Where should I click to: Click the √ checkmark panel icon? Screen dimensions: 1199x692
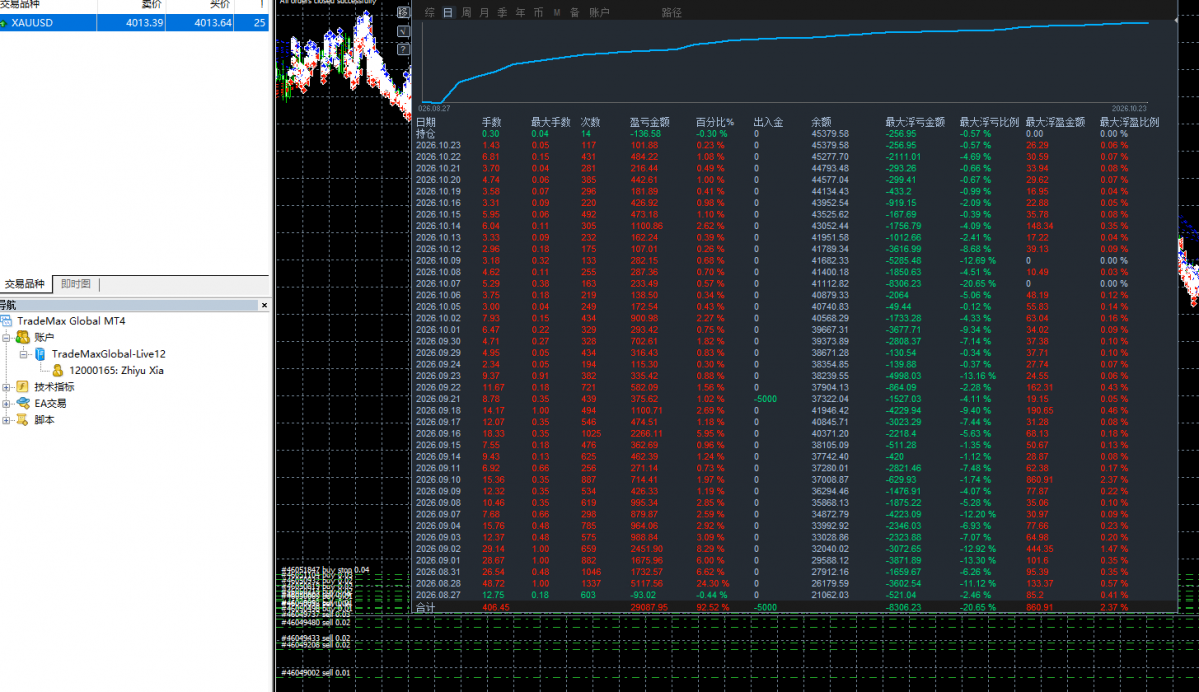(403, 31)
